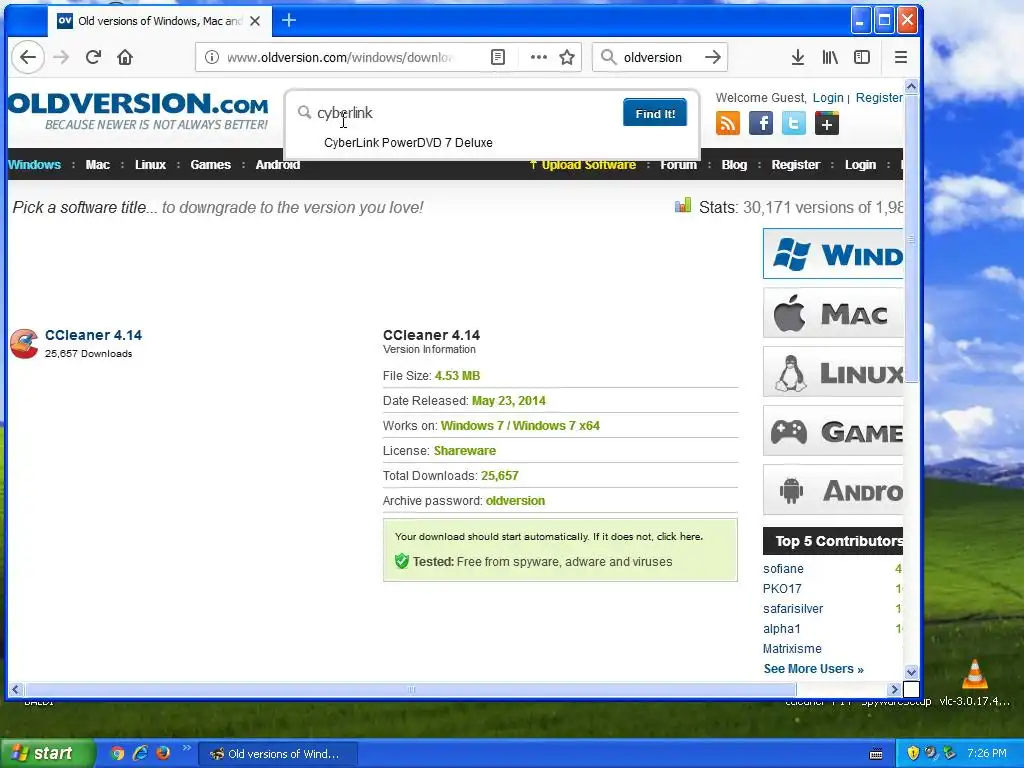1024x768 pixels.
Task: Open the Windows category banner
Action: [x=833, y=253]
